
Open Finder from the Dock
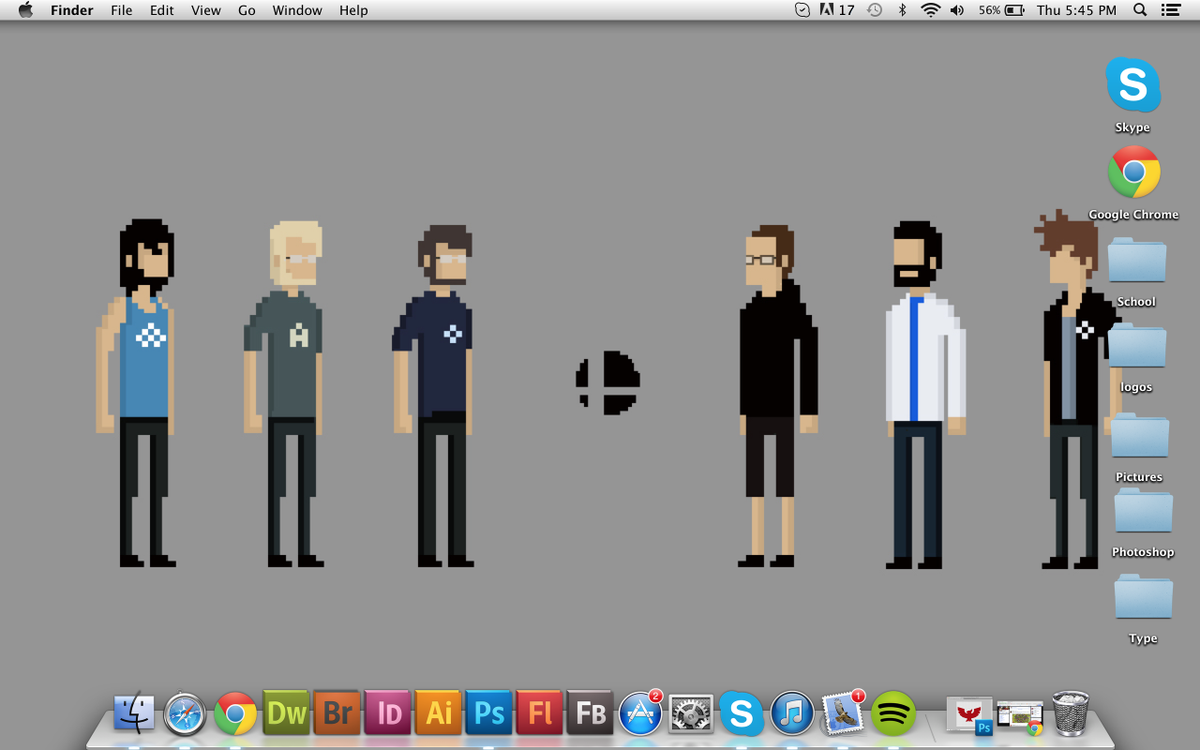pyautogui.click(x=134, y=714)
